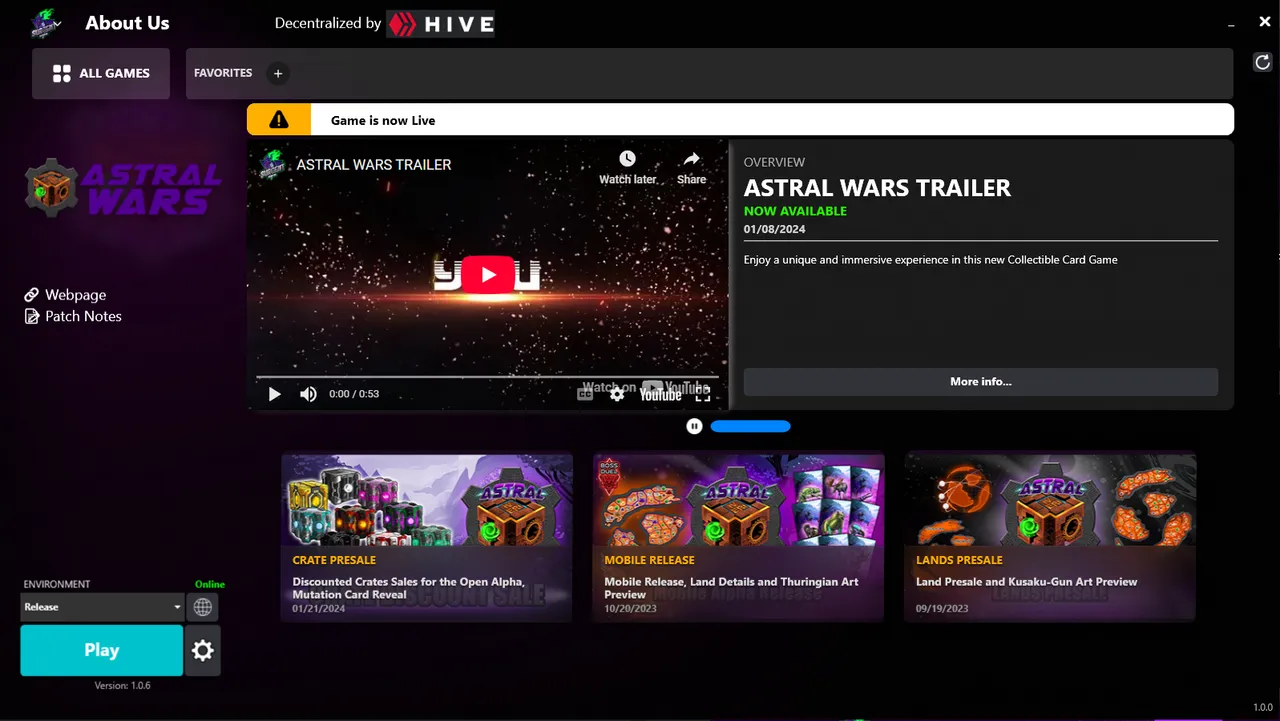1280x721 pixels.
Task: Toggle closed captions on the video
Action: [585, 394]
